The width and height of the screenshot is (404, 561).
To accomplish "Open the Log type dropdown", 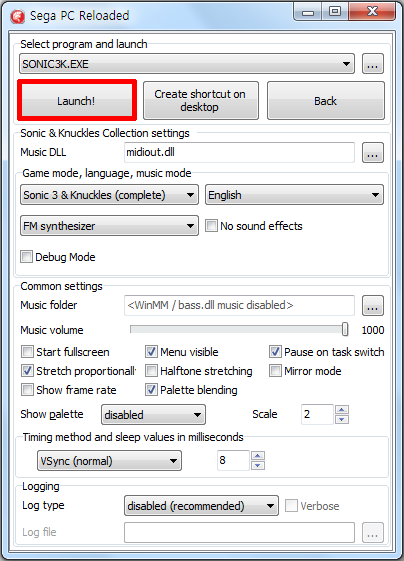I will point(201,506).
